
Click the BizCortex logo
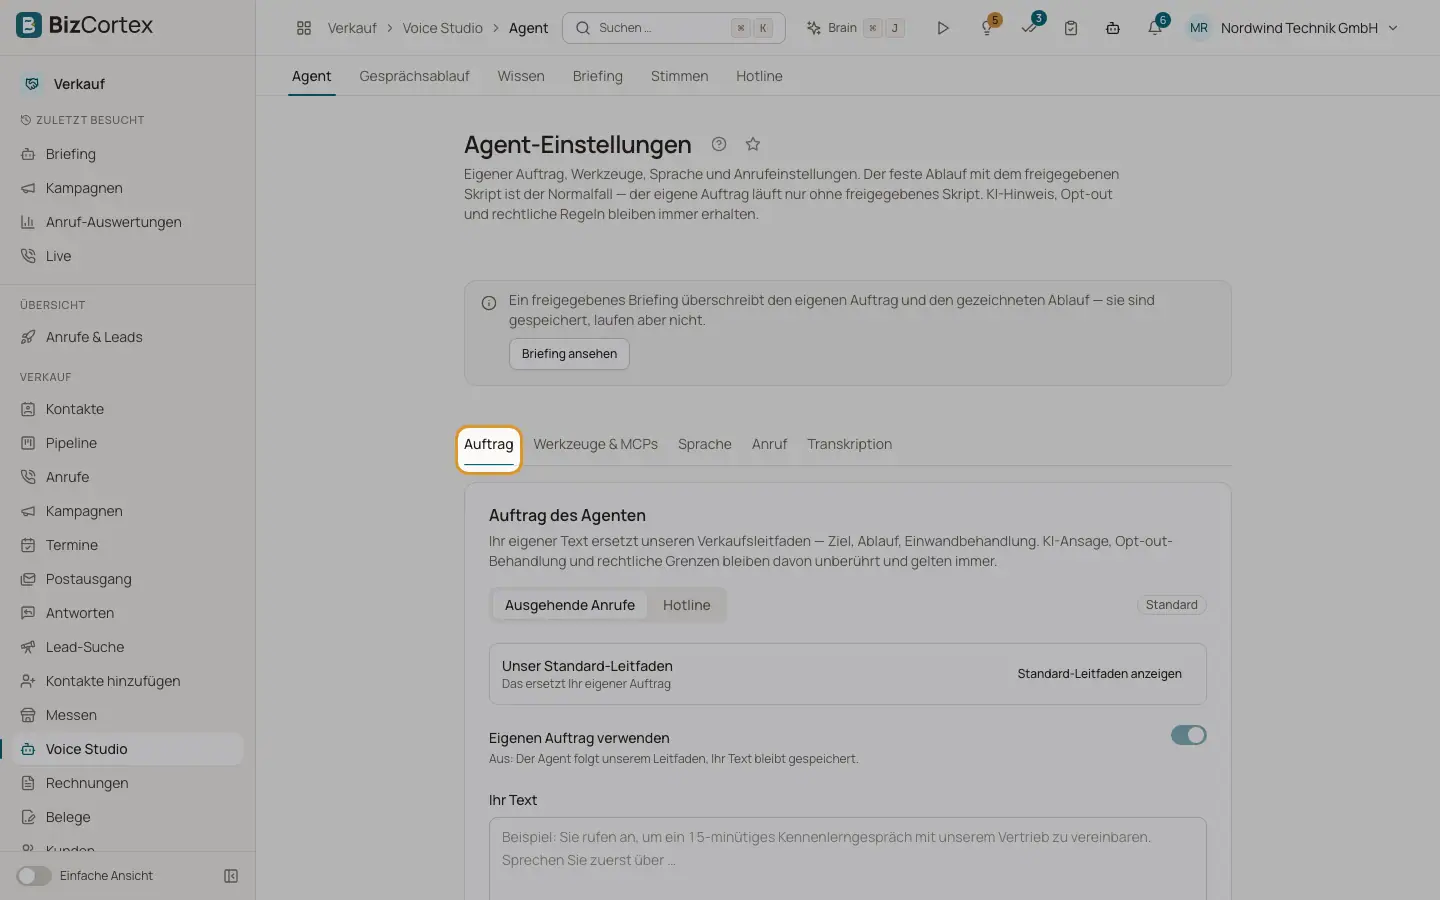click(85, 25)
